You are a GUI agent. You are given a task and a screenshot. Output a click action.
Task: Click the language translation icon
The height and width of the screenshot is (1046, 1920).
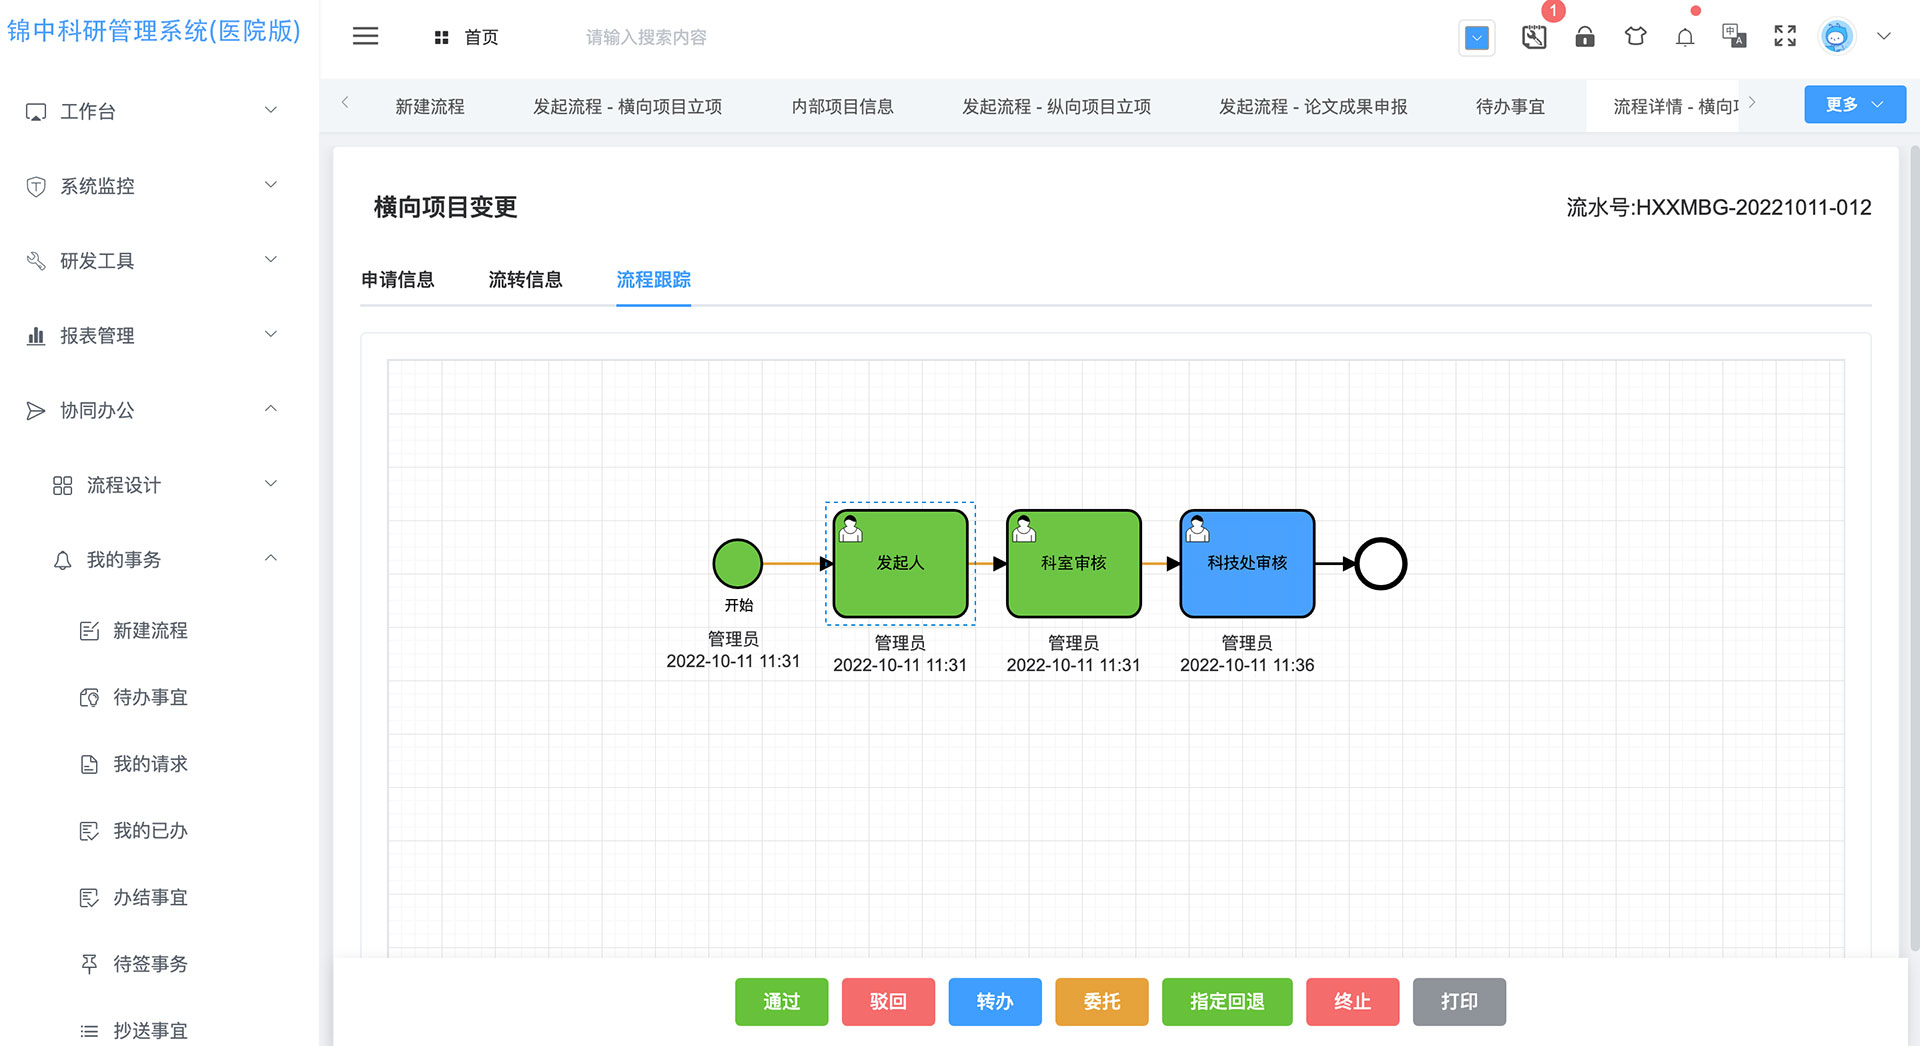(1734, 37)
